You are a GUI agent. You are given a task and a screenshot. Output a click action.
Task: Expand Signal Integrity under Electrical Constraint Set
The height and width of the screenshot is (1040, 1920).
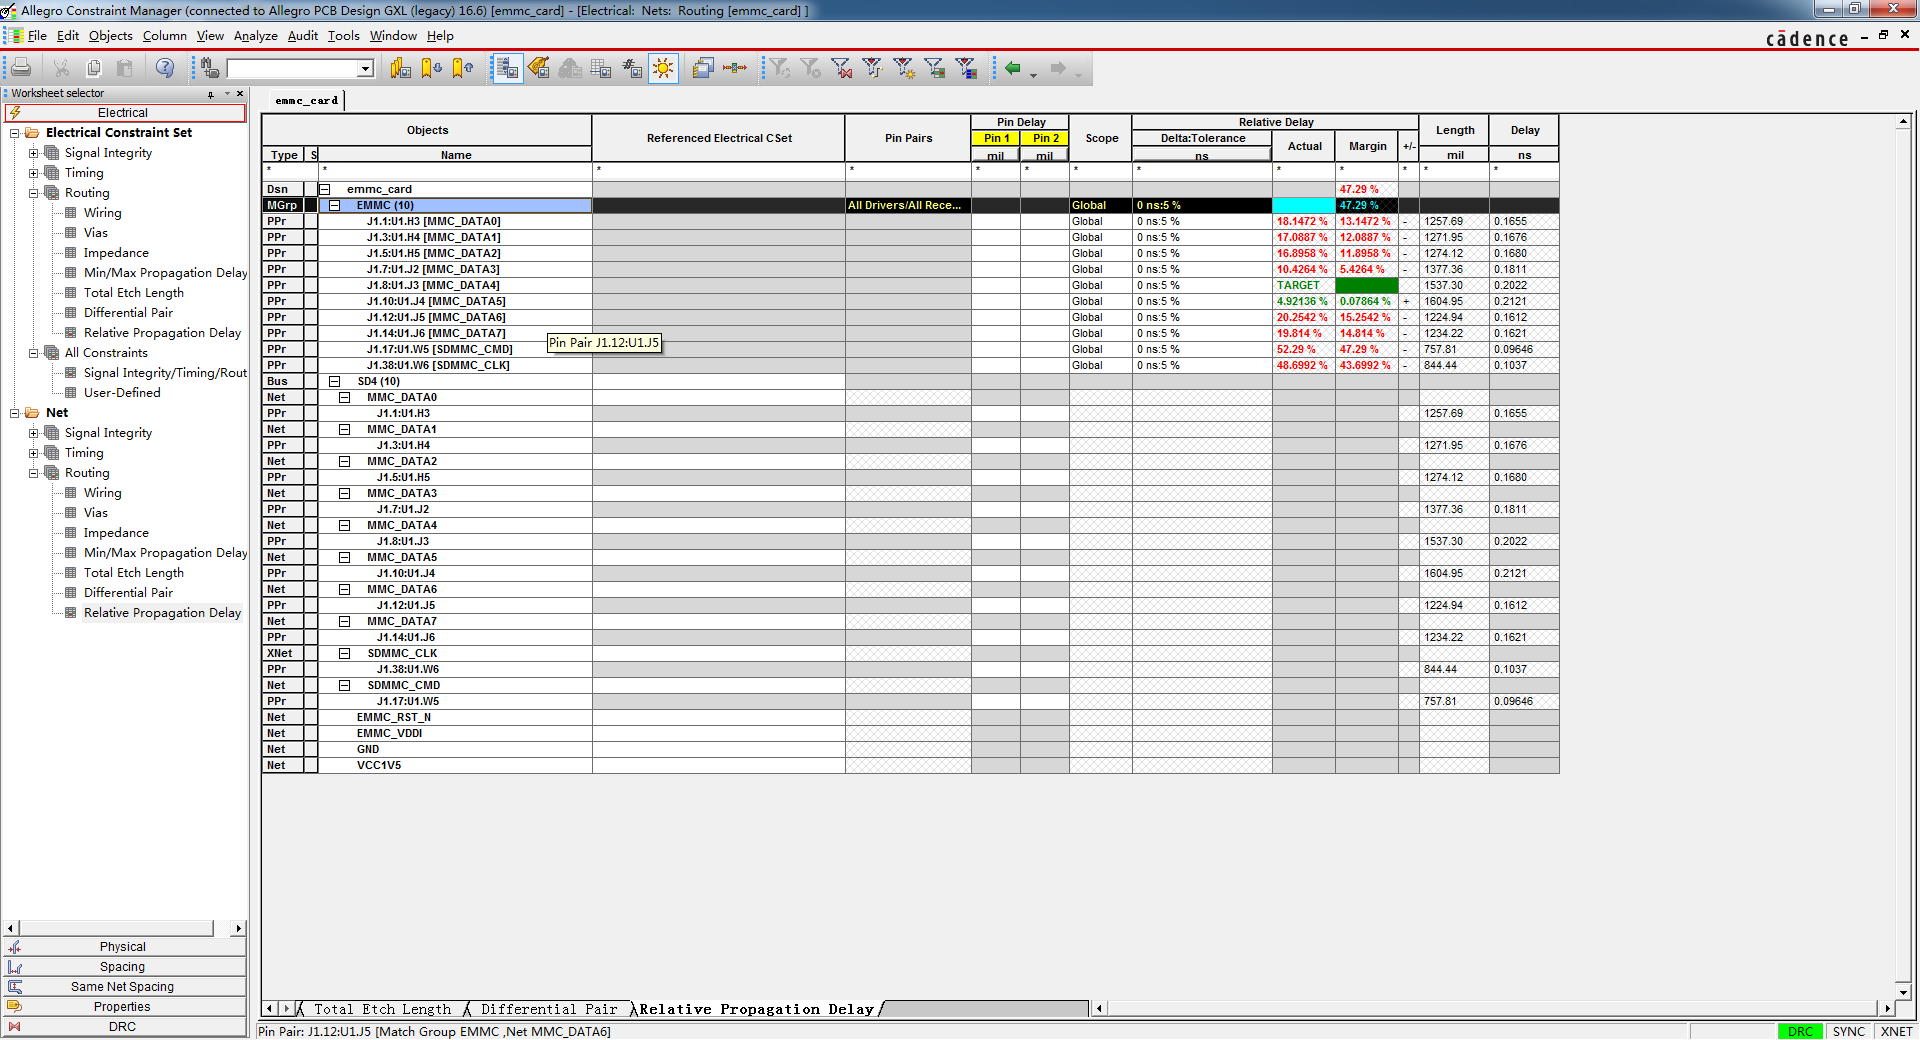click(x=33, y=153)
